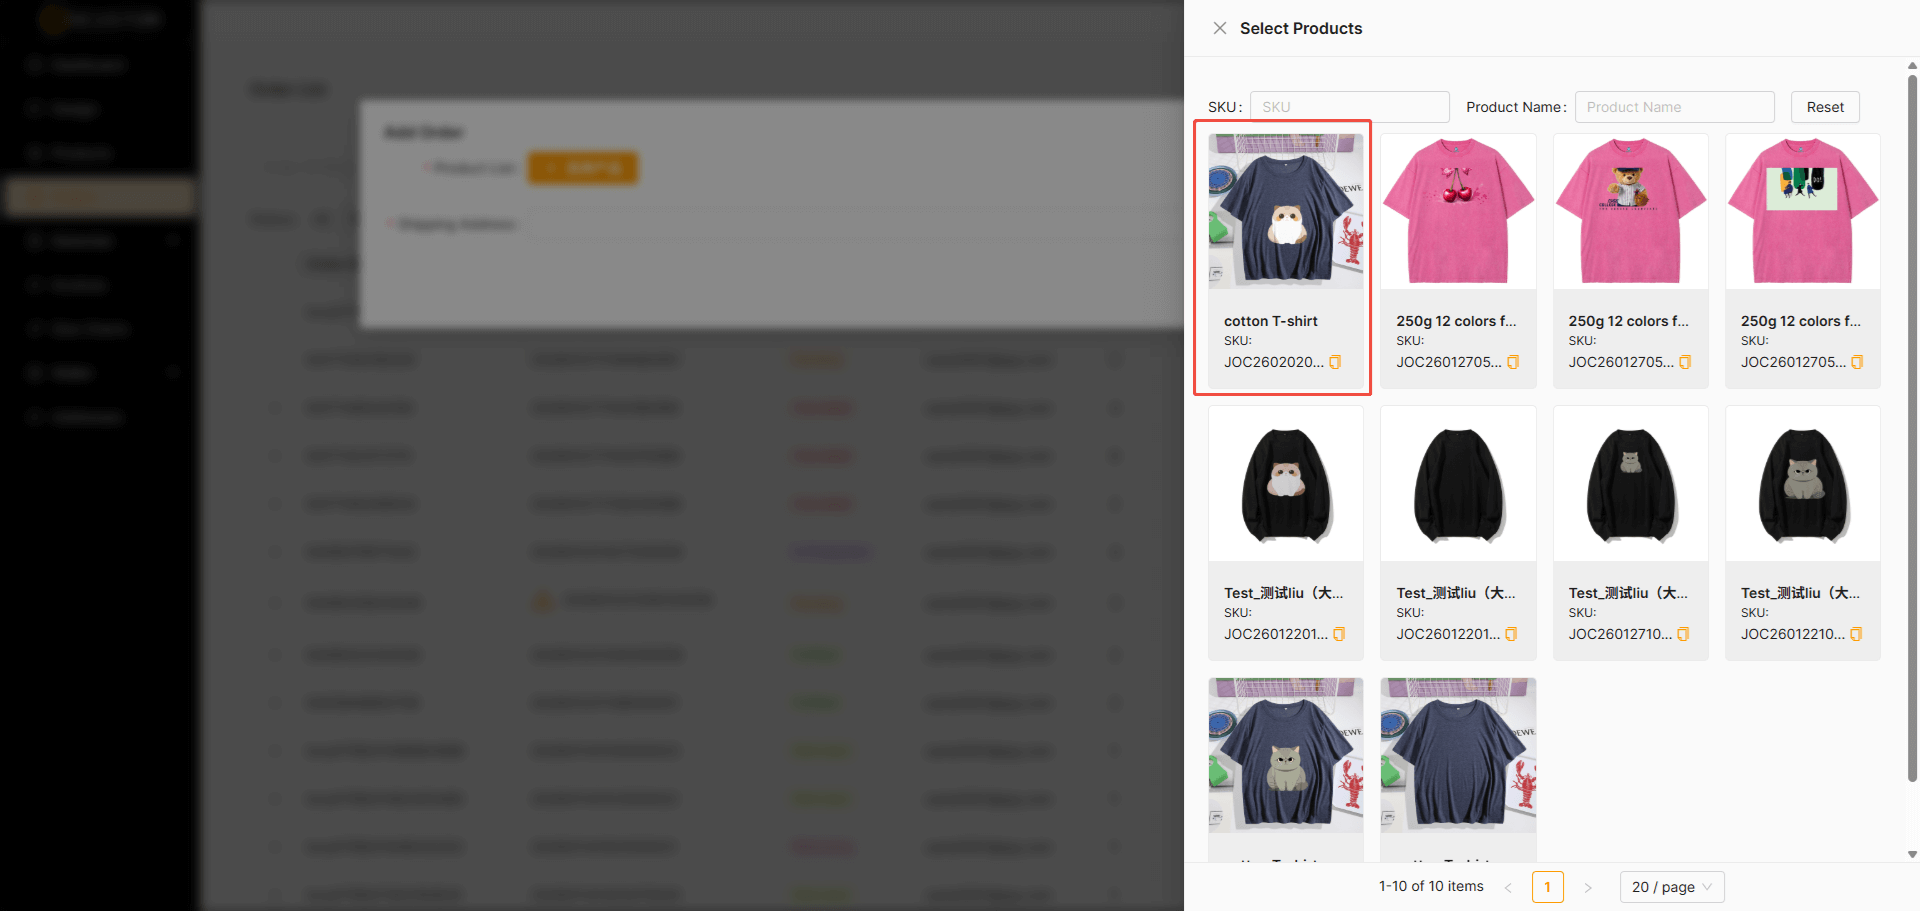Copy SKU of small gray cat sweatshirt
The width and height of the screenshot is (1920, 911).
[x=1683, y=634]
